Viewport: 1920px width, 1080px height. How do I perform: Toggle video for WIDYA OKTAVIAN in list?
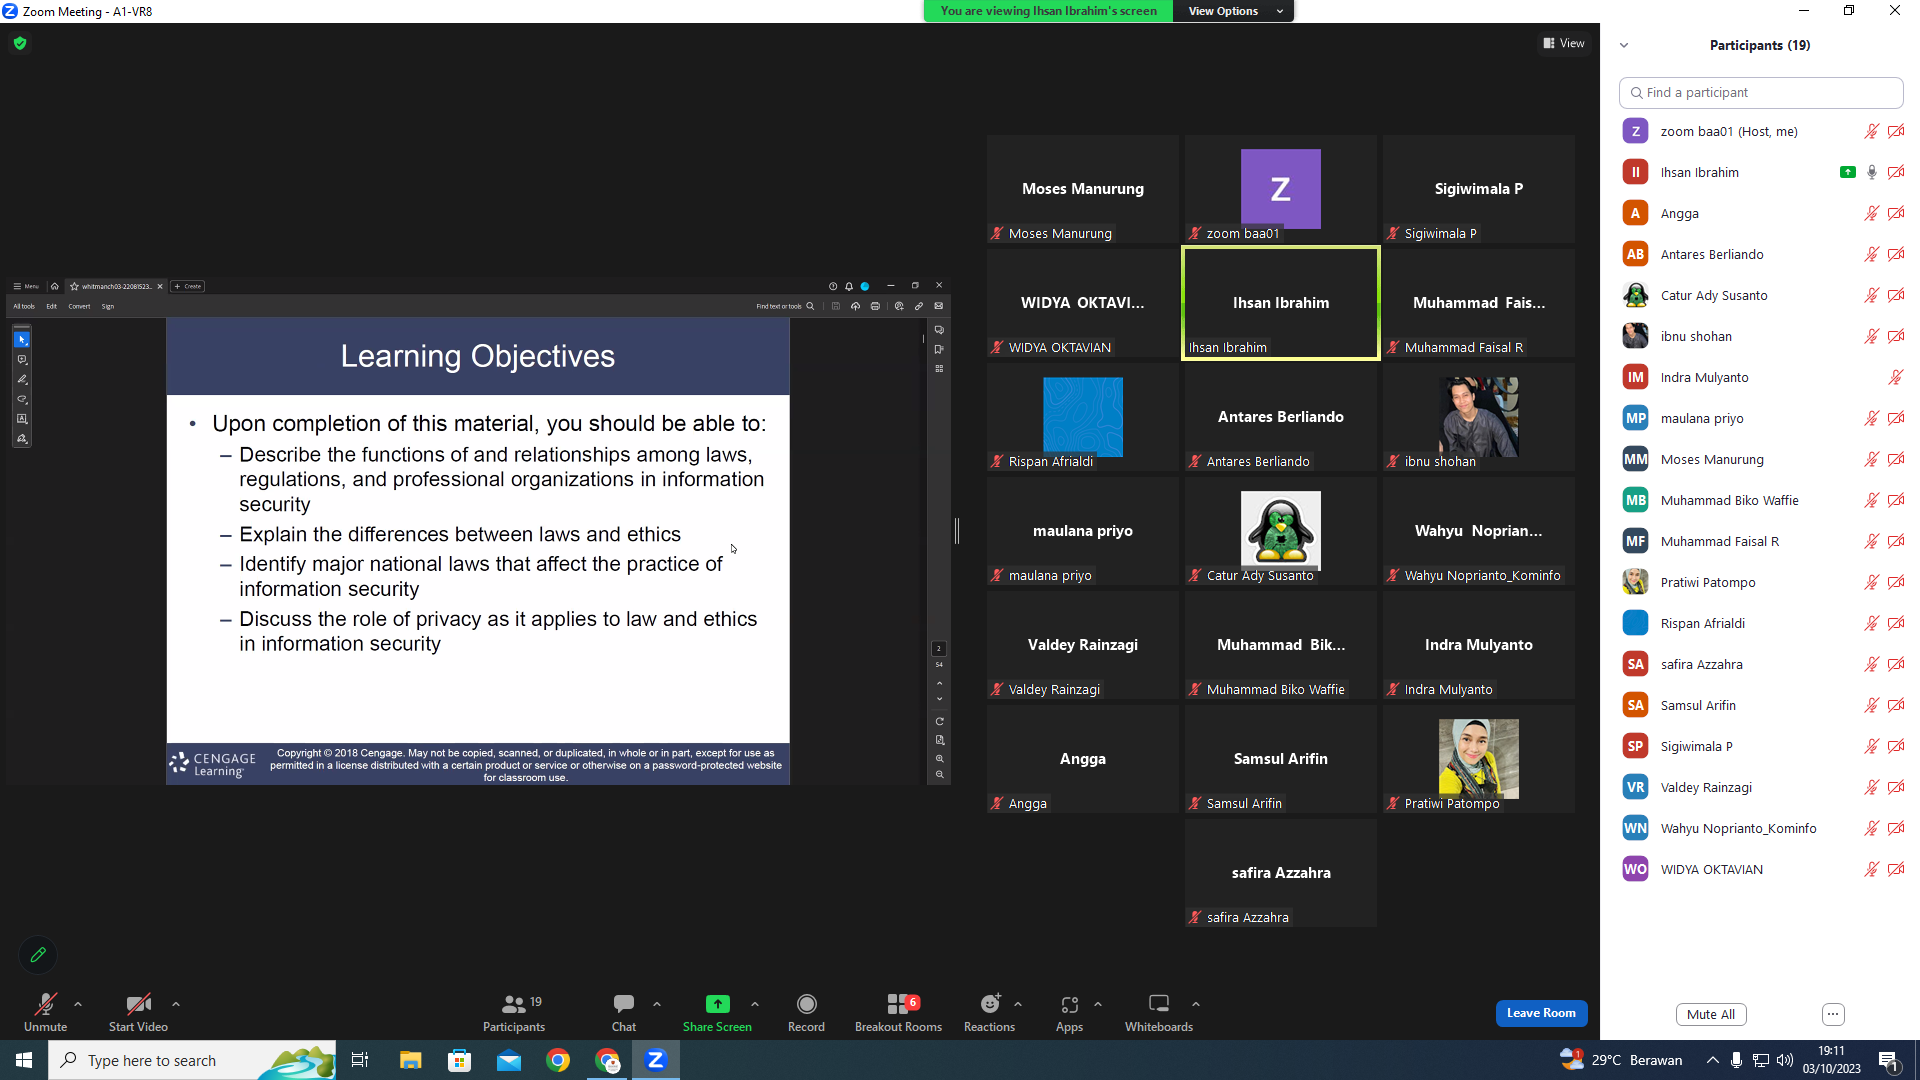1895,869
